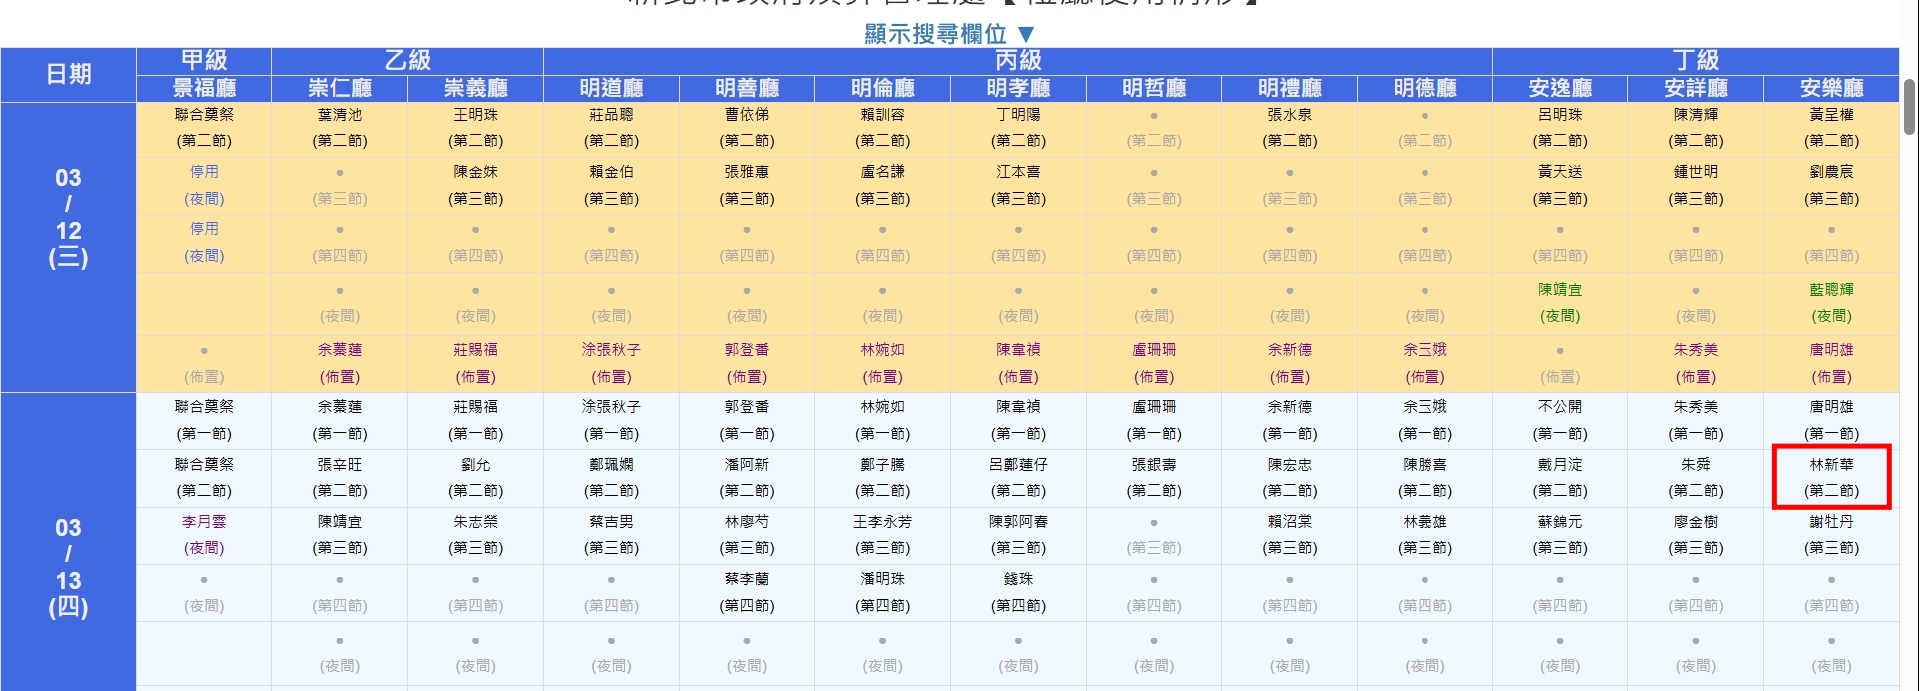Screen dimensions: 1919x691
Task: Select the 明孝廳 hall header
Action: [1018, 88]
